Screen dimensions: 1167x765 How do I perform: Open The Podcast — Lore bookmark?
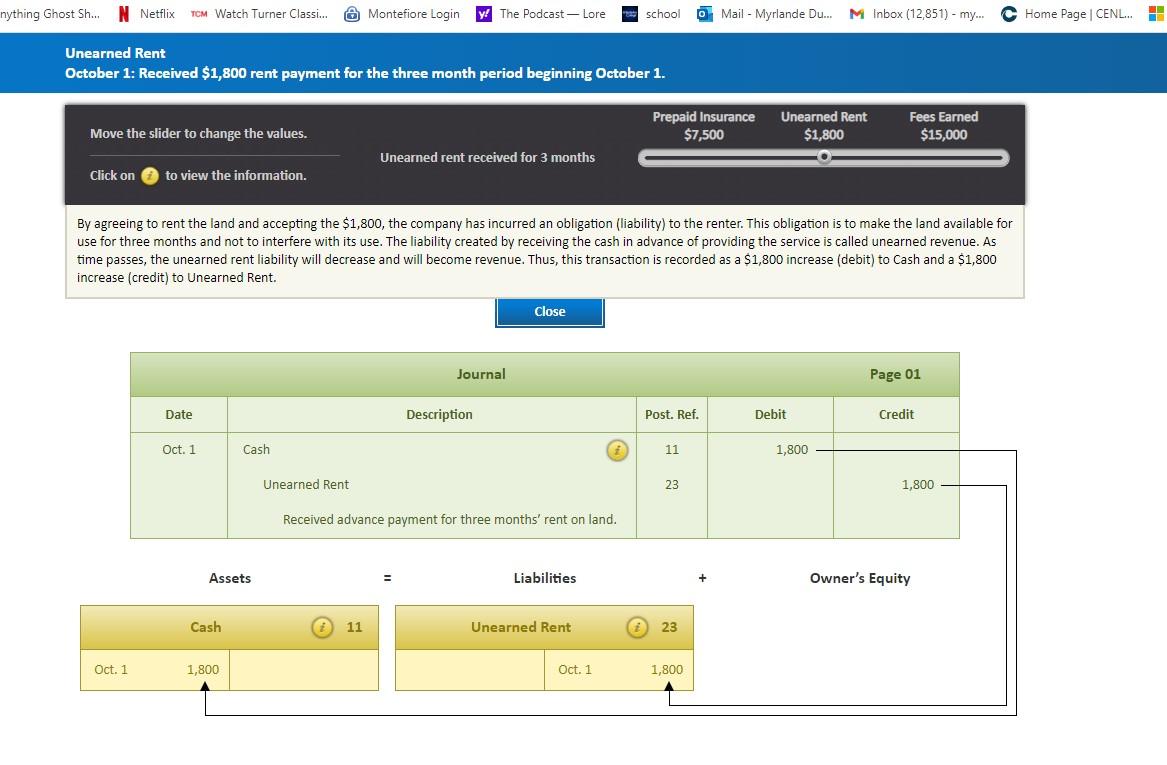pyautogui.click(x=541, y=13)
